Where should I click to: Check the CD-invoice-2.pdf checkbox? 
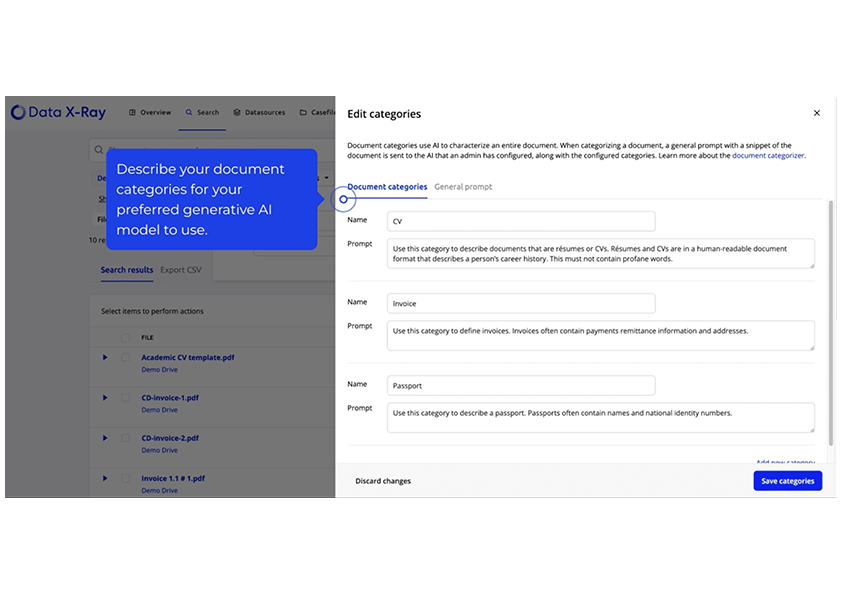click(x=125, y=438)
